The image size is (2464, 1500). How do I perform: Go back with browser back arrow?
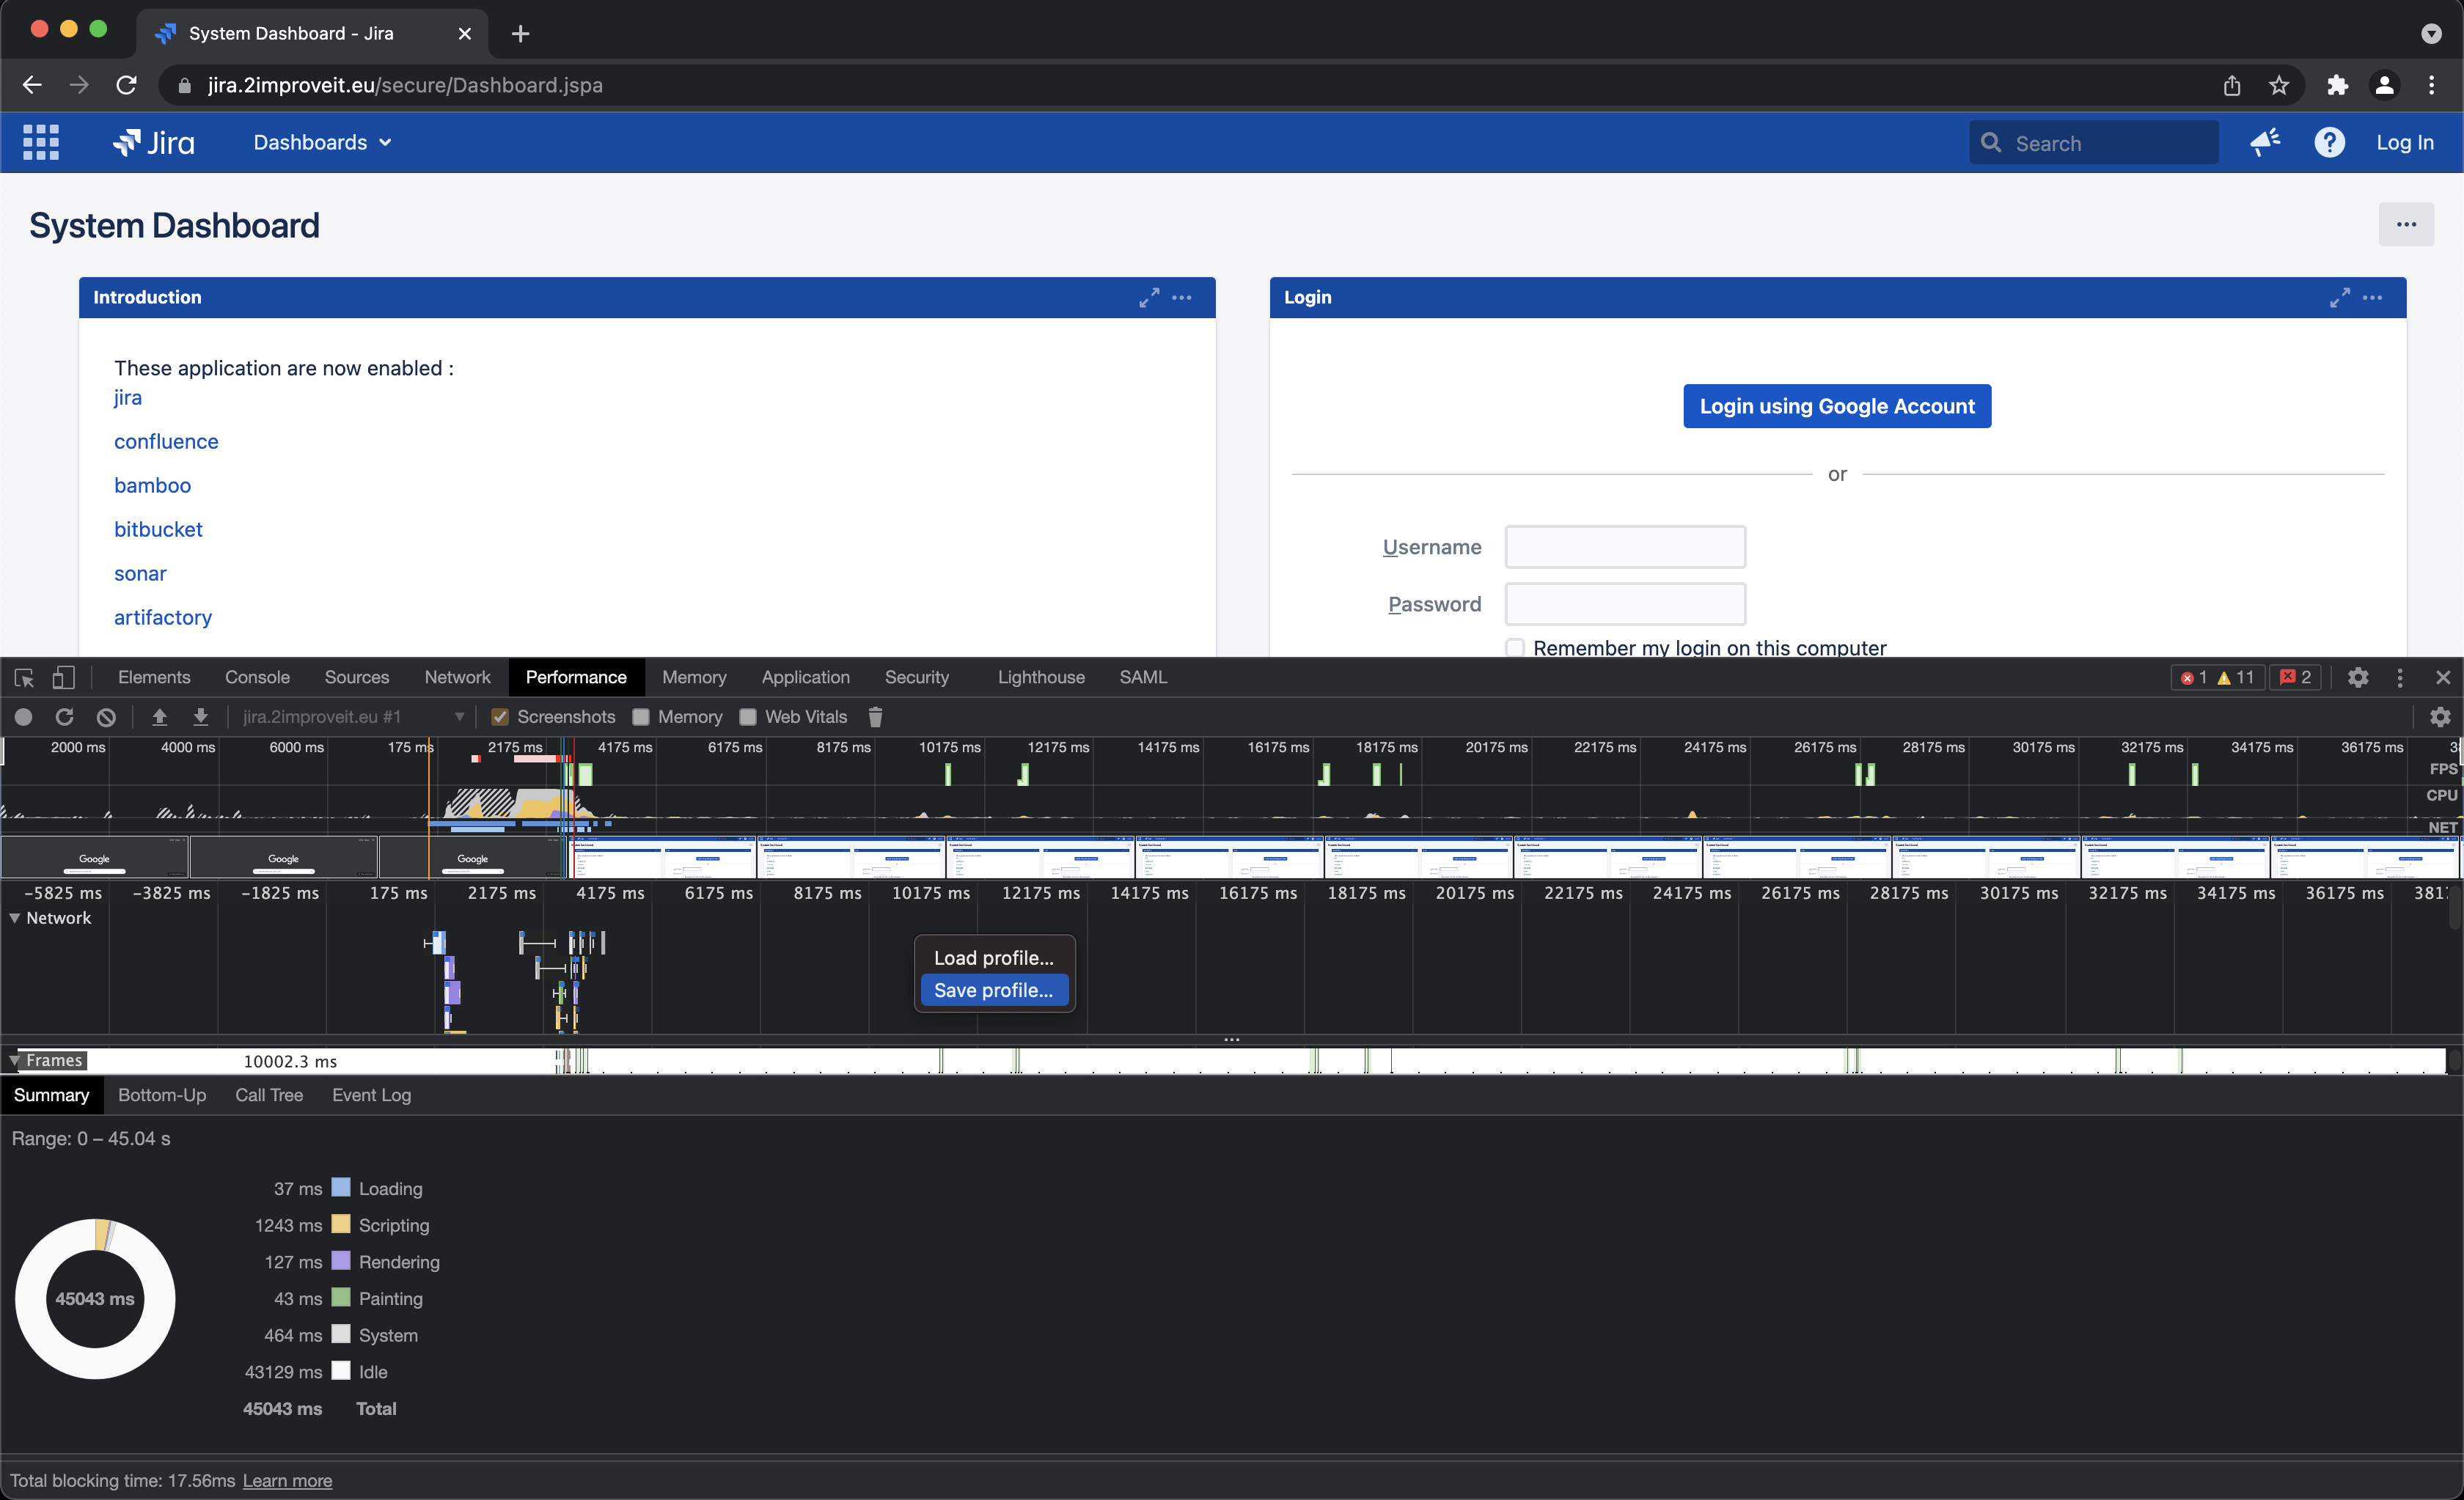pyautogui.click(x=32, y=85)
